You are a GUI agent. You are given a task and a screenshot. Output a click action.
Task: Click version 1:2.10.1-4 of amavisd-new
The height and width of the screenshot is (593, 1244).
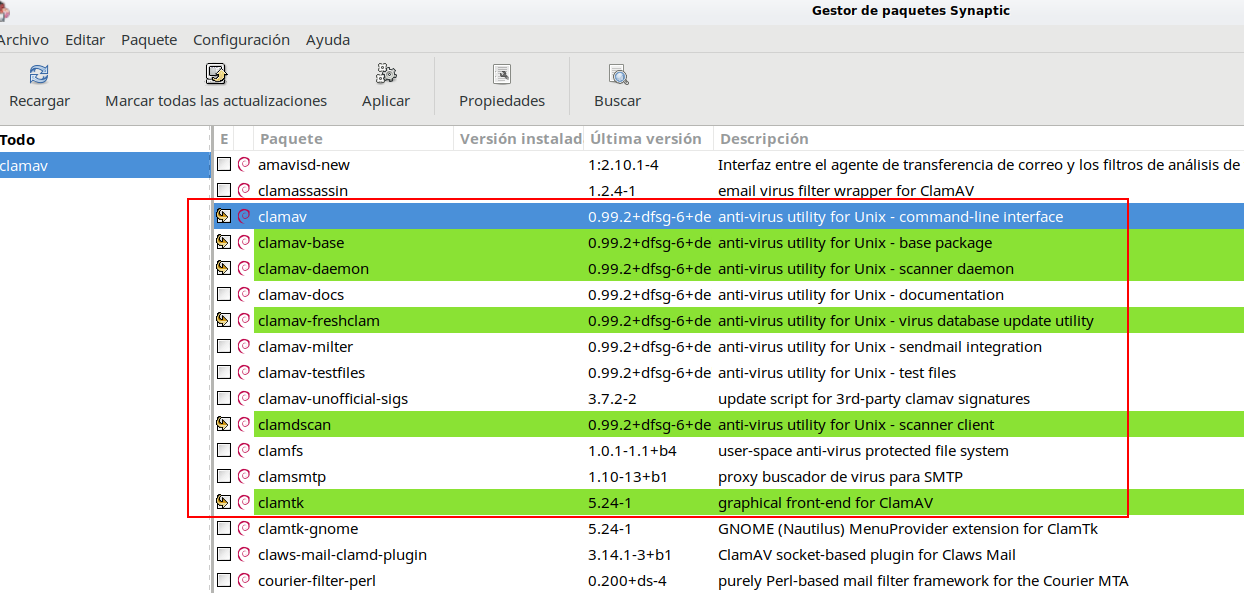[623, 165]
